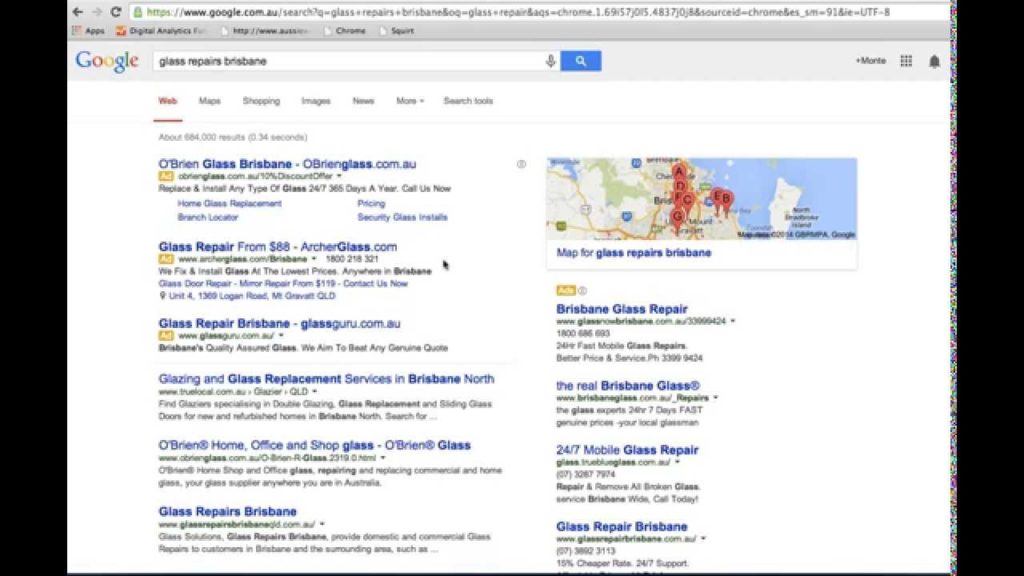
Task: Open the Search tools option
Action: pyautogui.click(x=468, y=101)
